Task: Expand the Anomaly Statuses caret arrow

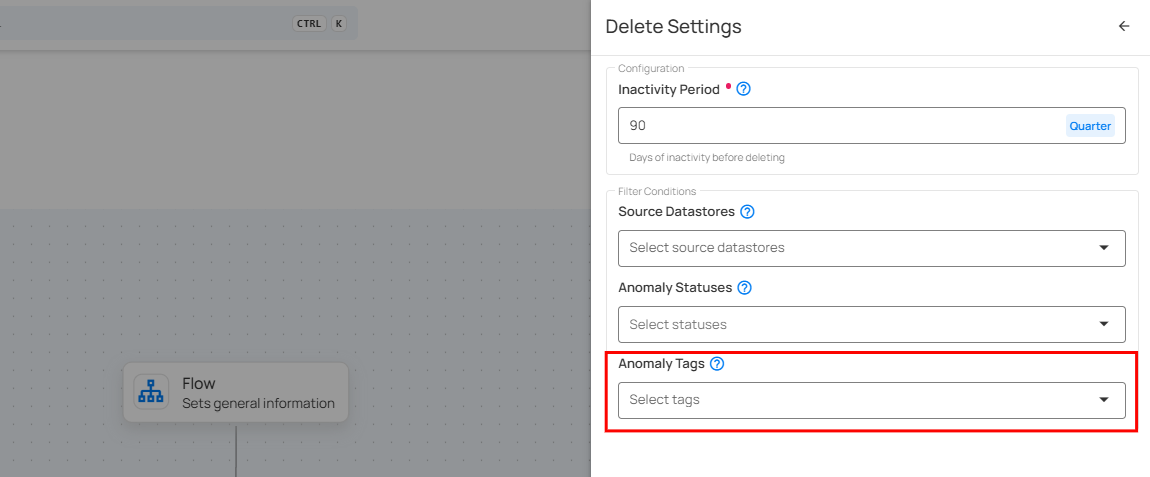Action: [1104, 324]
